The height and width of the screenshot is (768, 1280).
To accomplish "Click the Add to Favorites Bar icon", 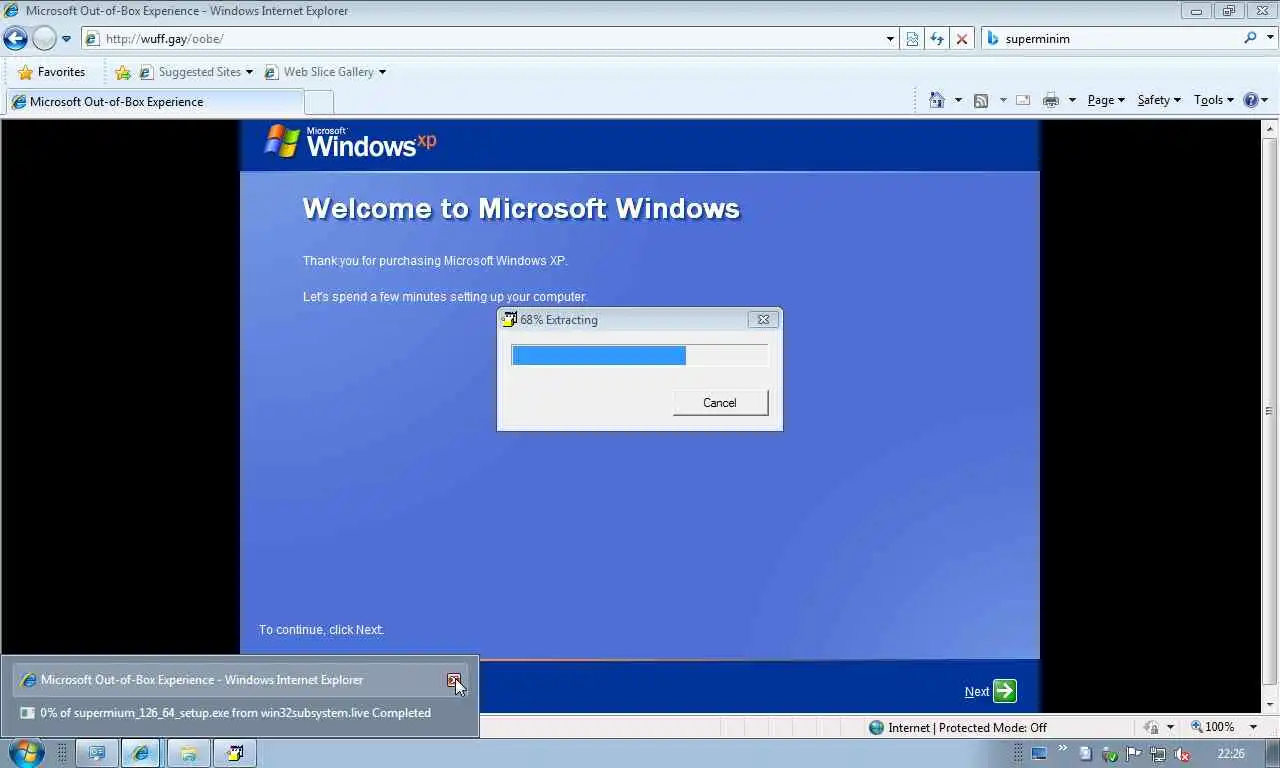I will point(123,72).
